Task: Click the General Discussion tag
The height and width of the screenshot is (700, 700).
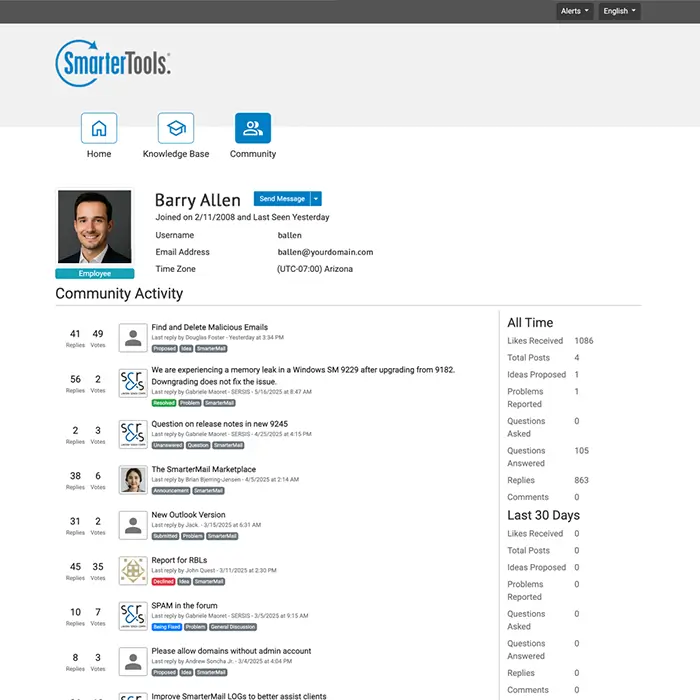Action: coord(233,627)
